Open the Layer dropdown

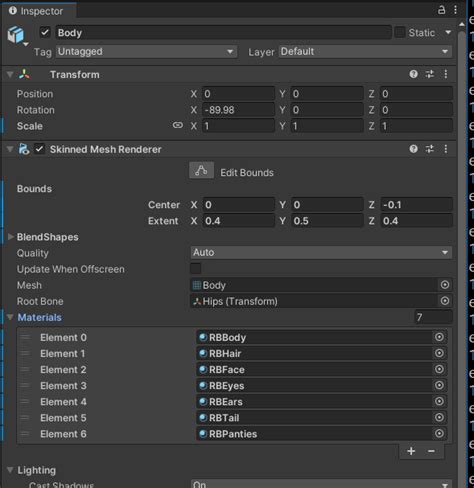[365, 52]
